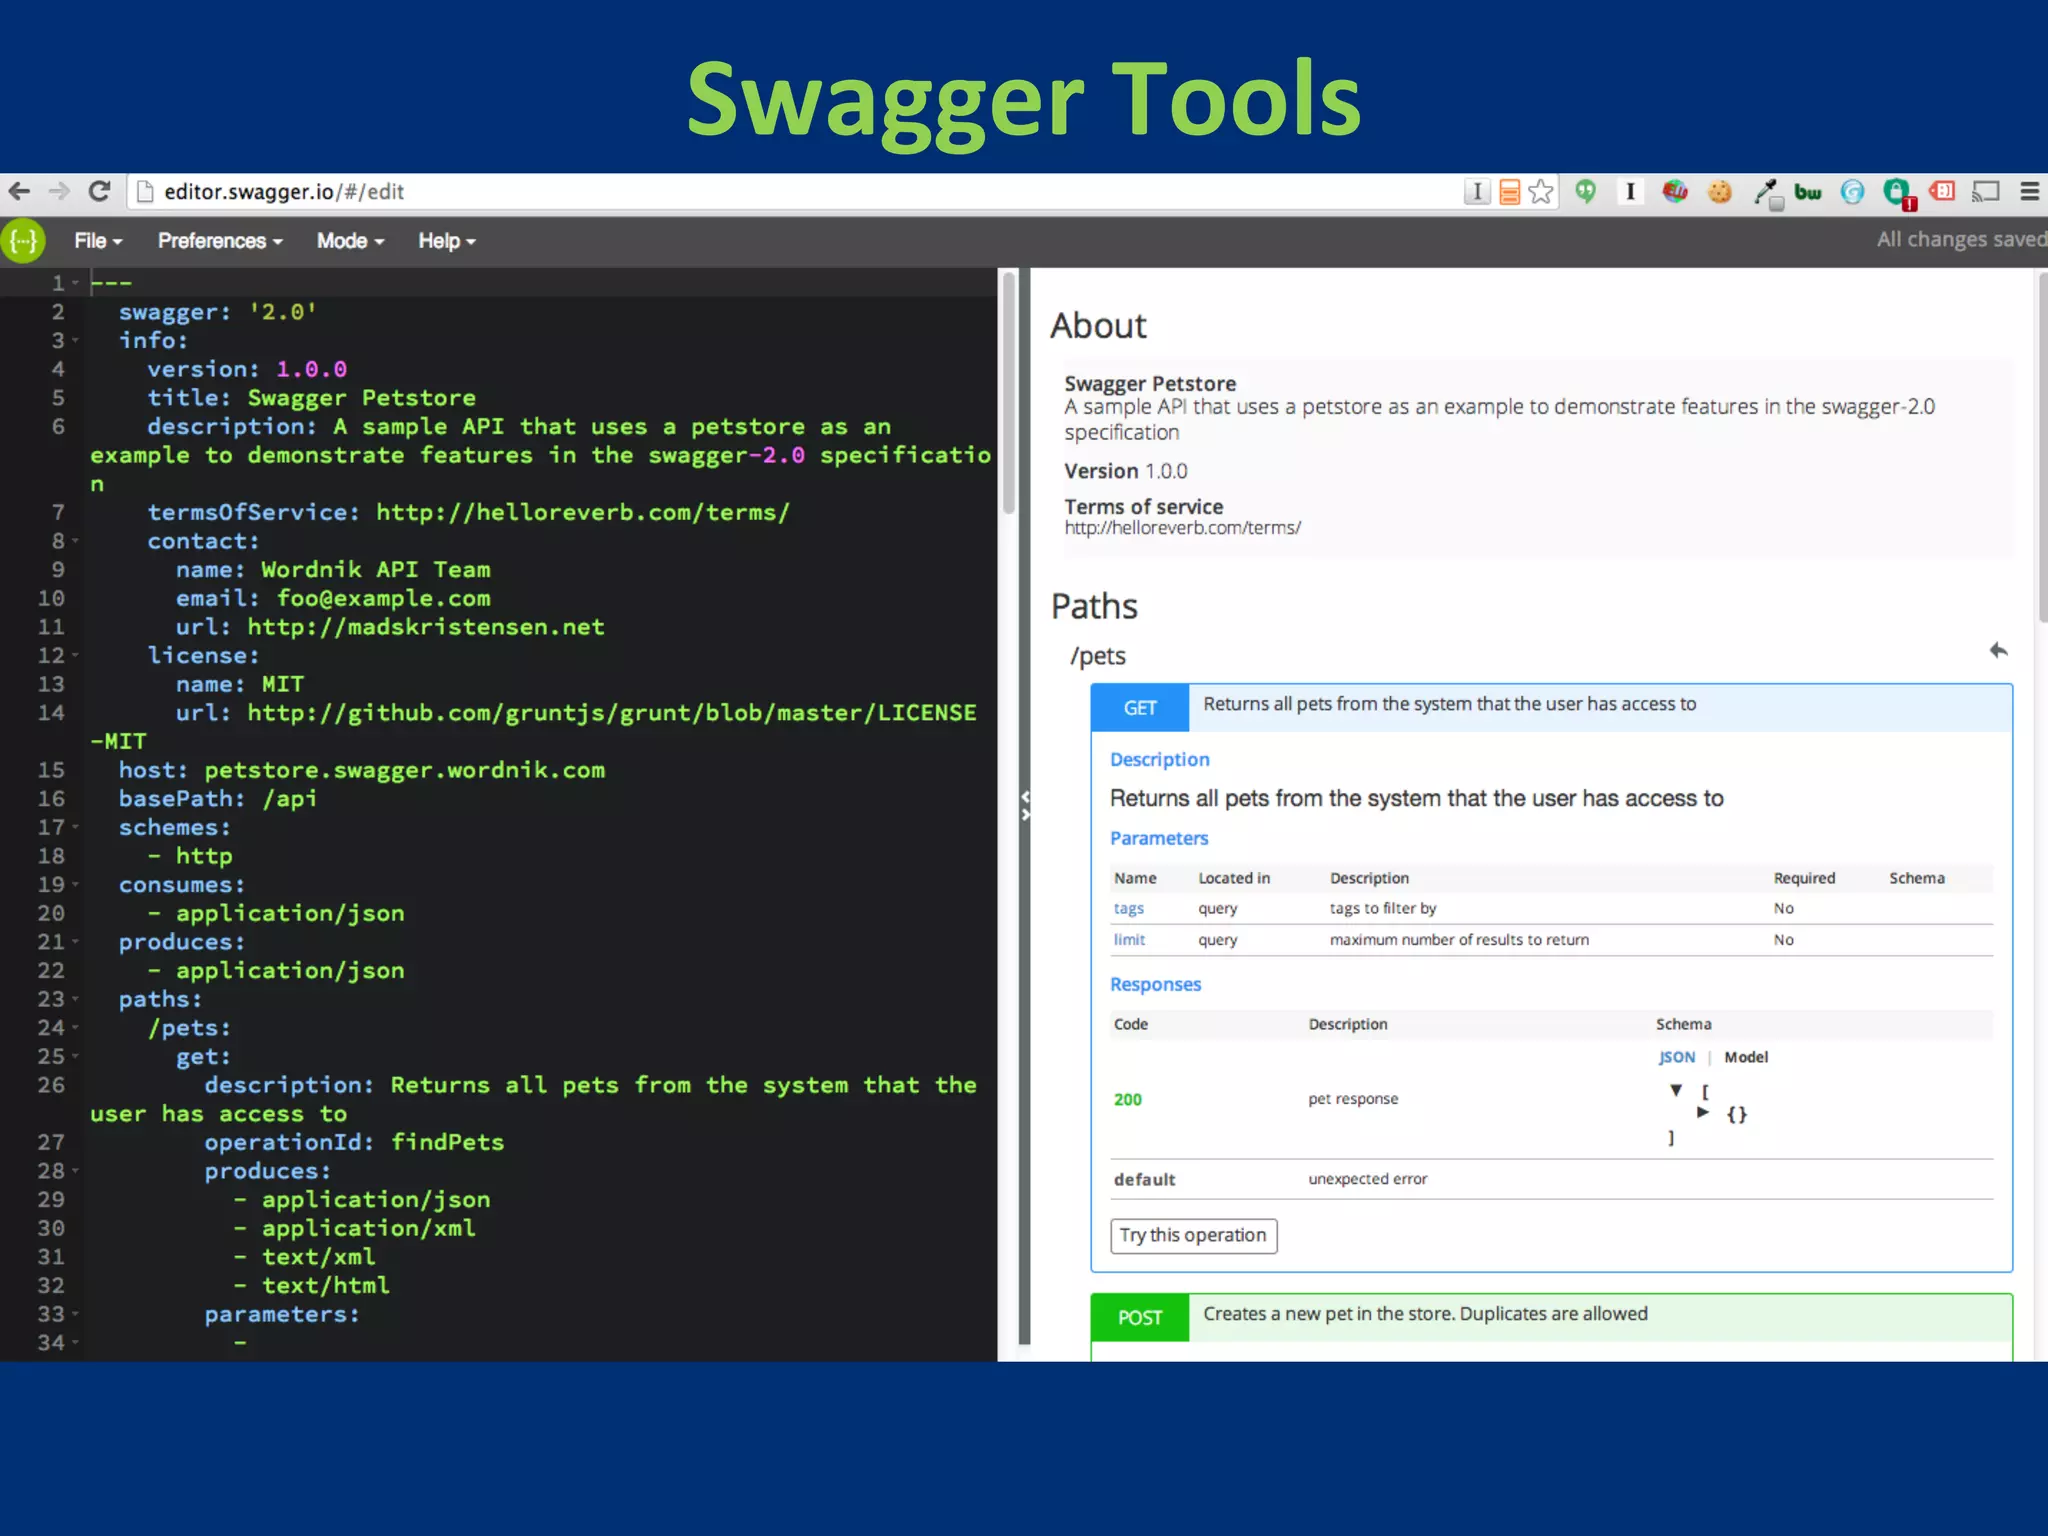Bookmark the page with the star icon
Viewport: 2048px width, 1536px height.
pyautogui.click(x=1541, y=191)
